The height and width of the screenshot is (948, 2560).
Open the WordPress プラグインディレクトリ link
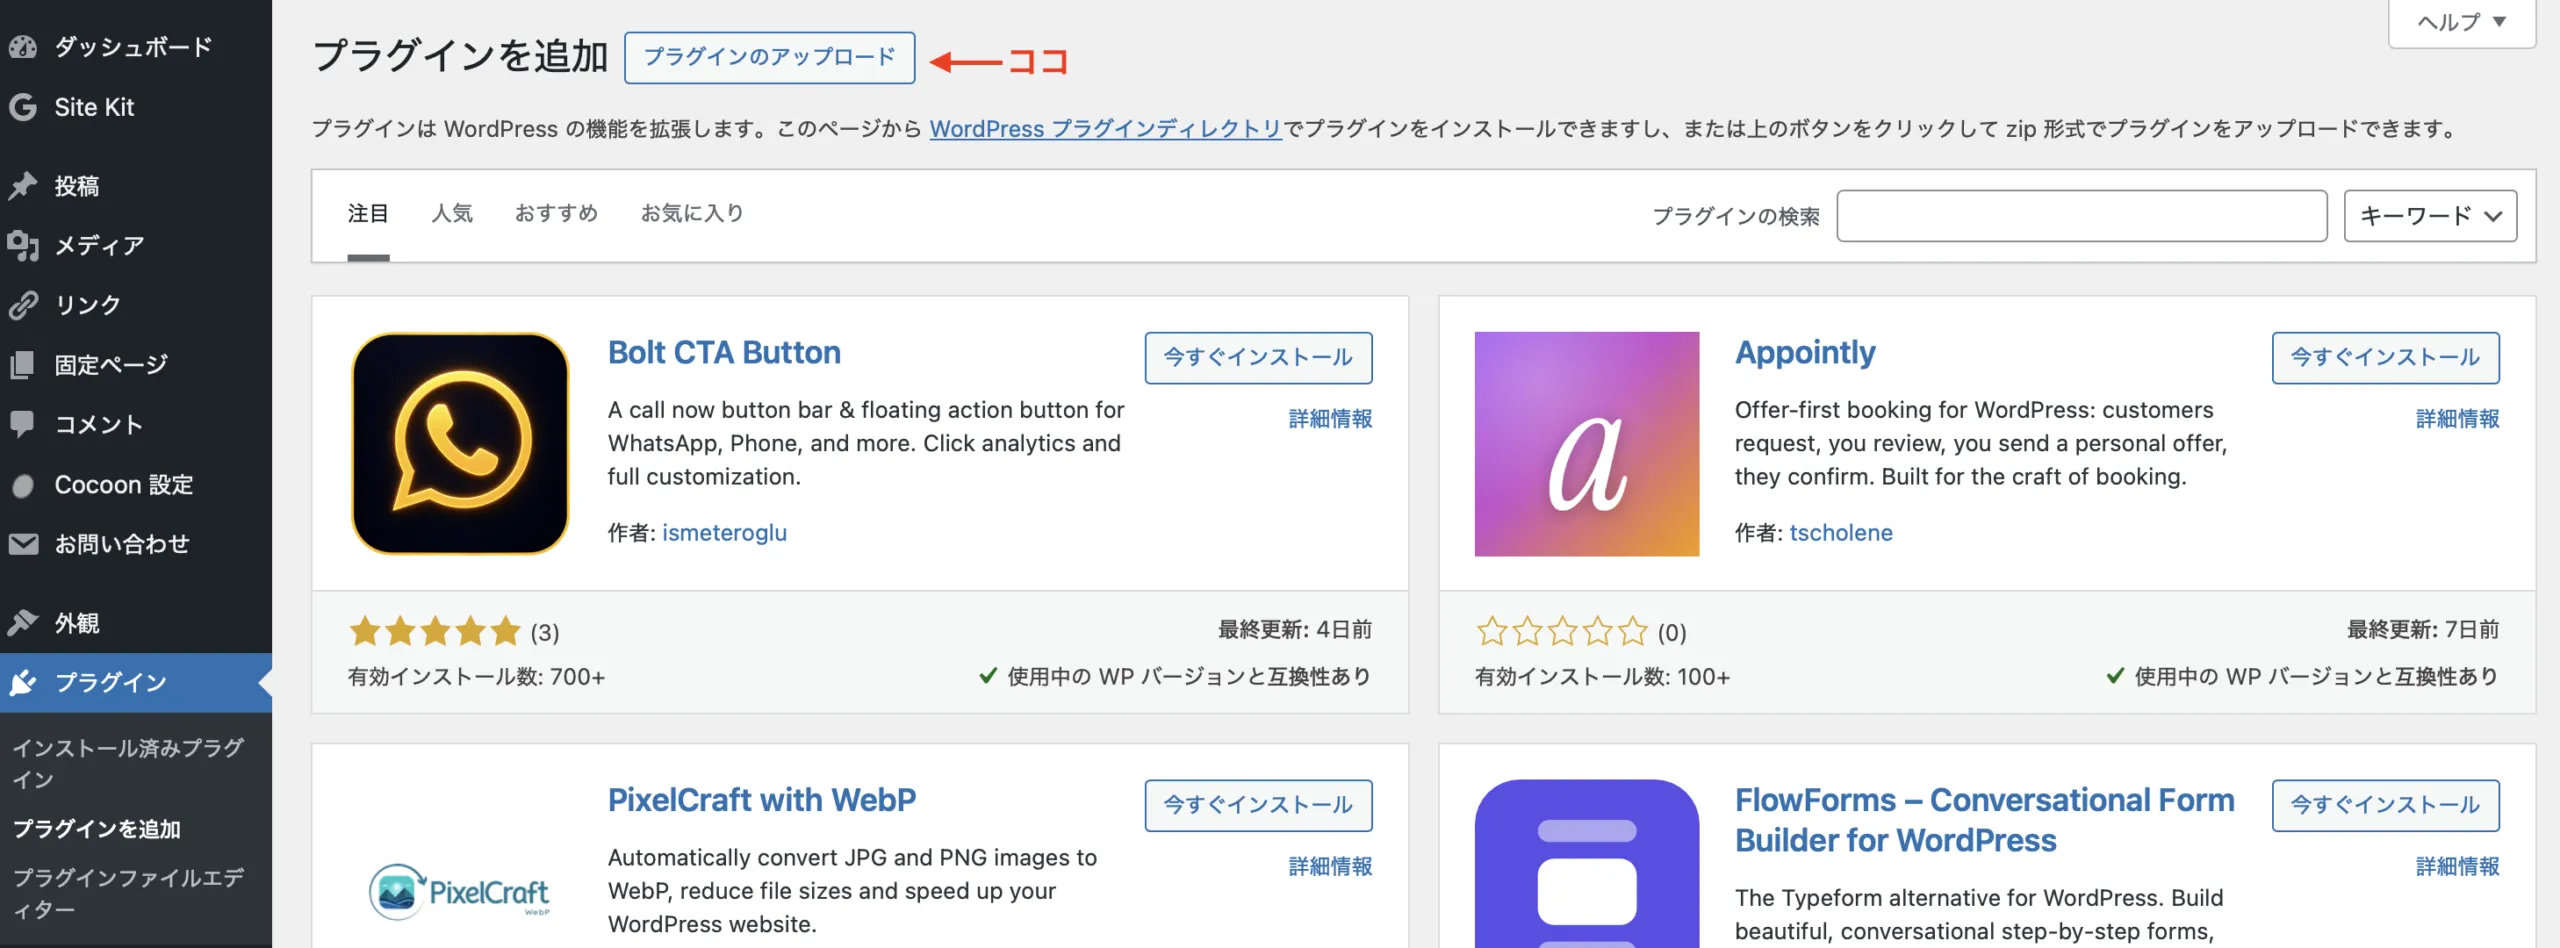1106,129
